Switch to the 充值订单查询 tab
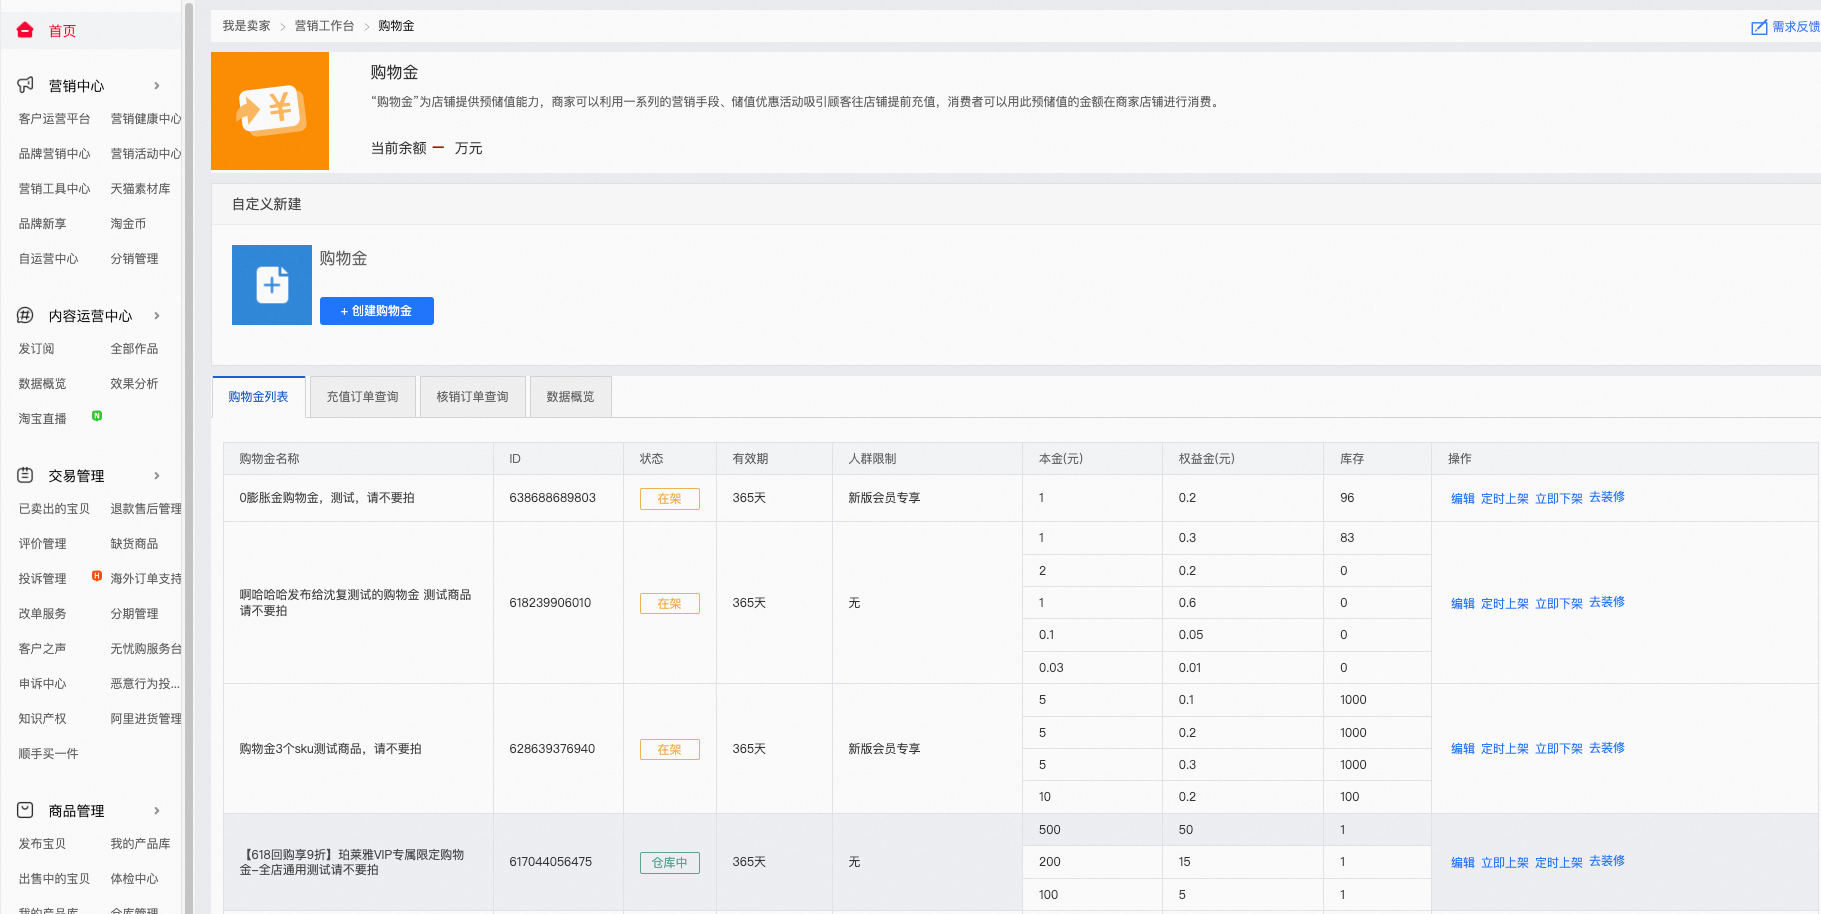Image resolution: width=1821 pixels, height=914 pixels. pyautogui.click(x=362, y=397)
